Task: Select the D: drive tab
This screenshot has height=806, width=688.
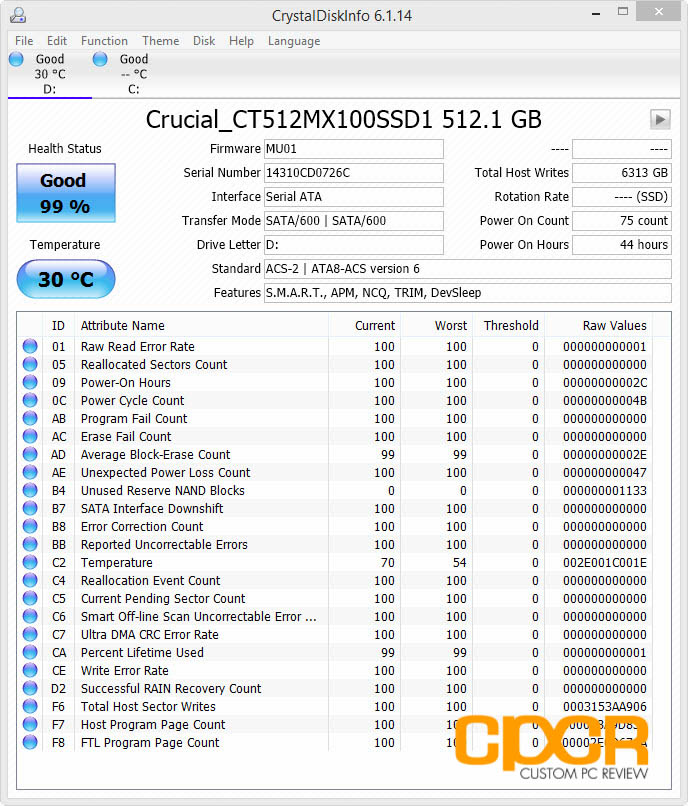Action: pyautogui.click(x=50, y=74)
